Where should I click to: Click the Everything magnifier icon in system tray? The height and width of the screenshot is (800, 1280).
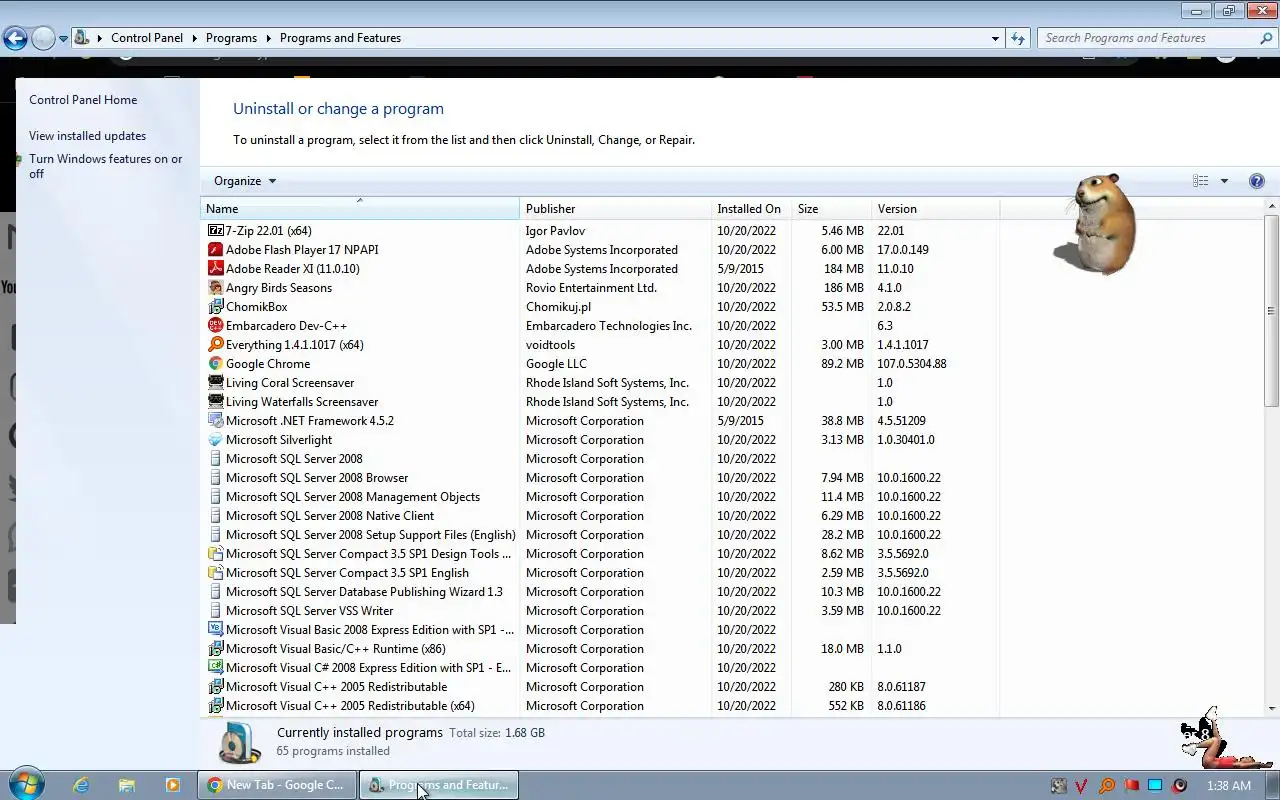1107,786
